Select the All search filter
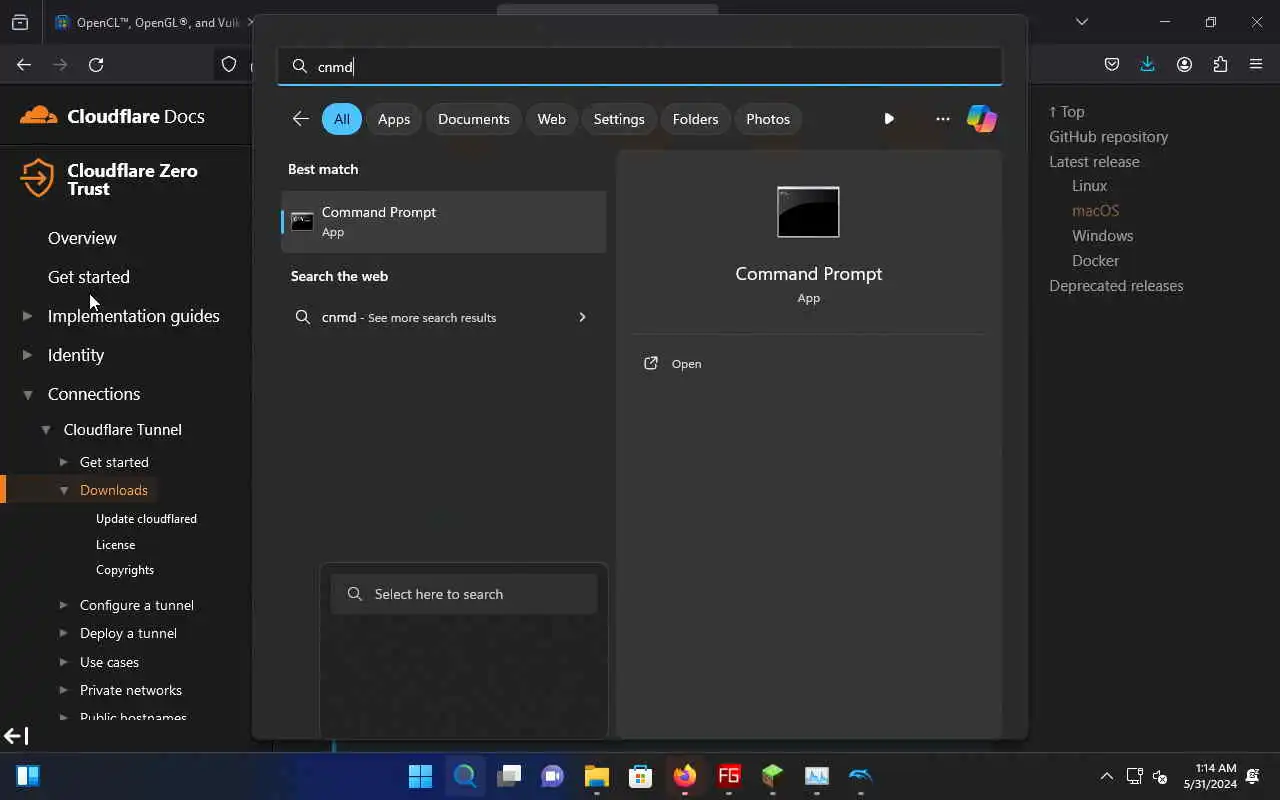 (342, 119)
